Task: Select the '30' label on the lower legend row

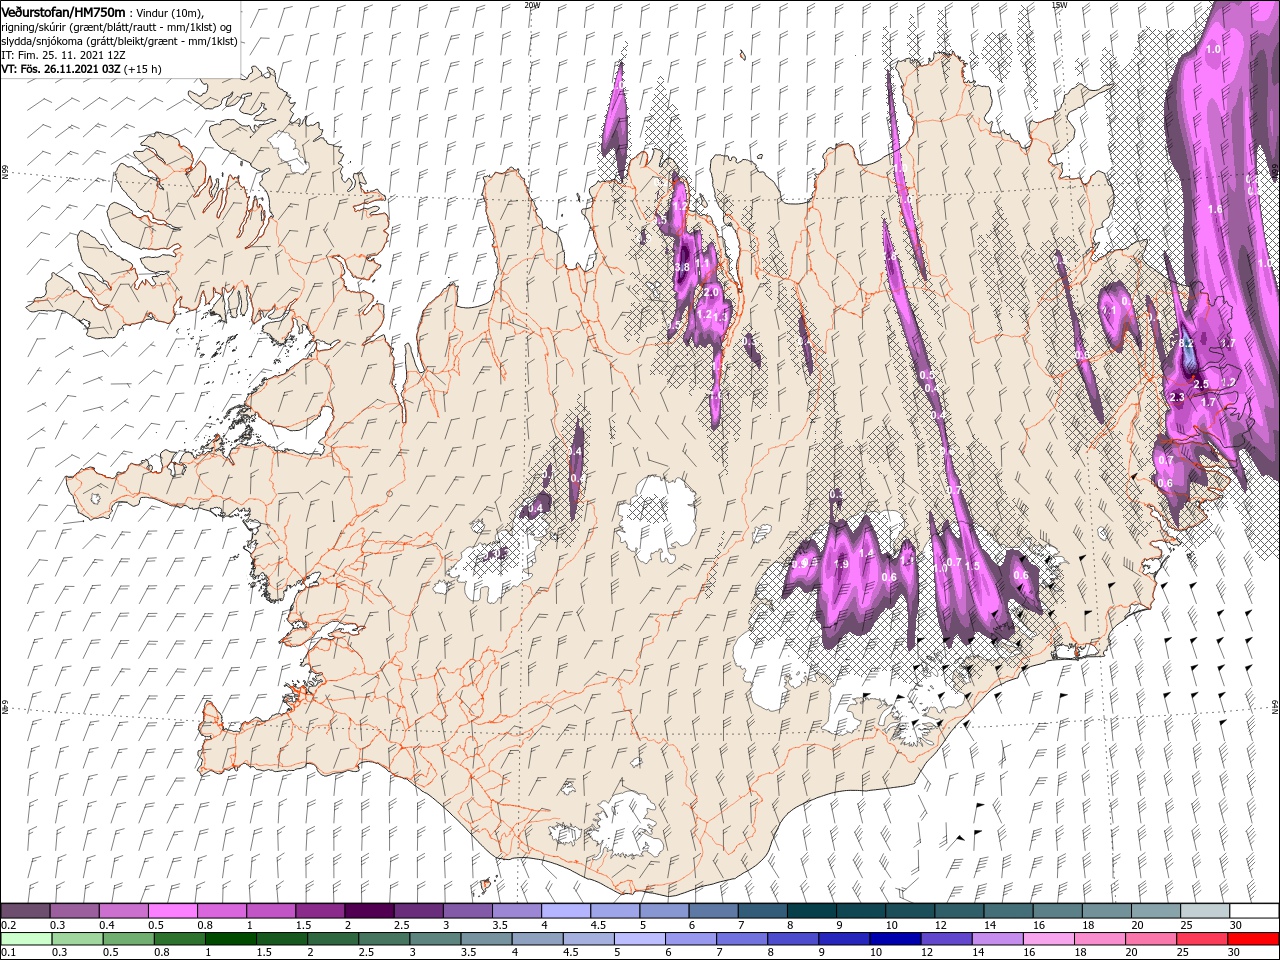Action: 1235,953
